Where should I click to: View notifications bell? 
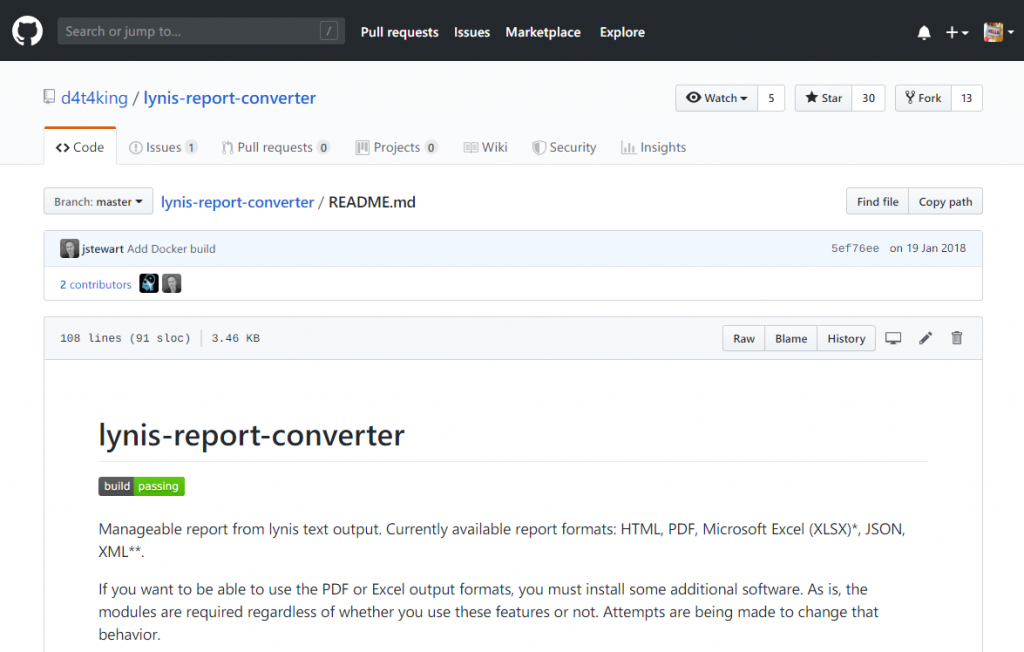[x=924, y=32]
